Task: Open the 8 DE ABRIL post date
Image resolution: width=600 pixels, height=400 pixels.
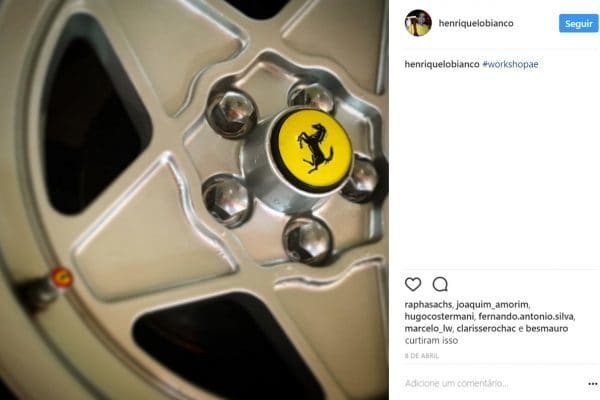Action: click(x=422, y=356)
